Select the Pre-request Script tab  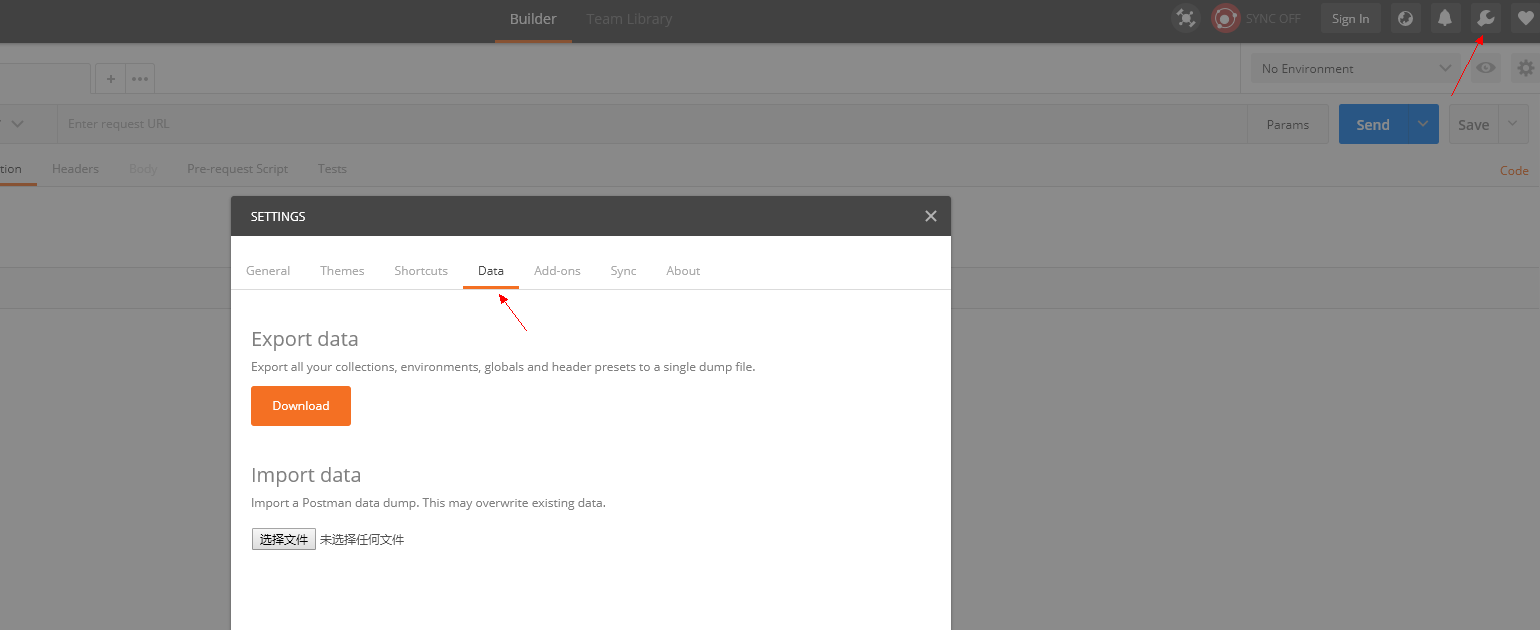[237, 169]
